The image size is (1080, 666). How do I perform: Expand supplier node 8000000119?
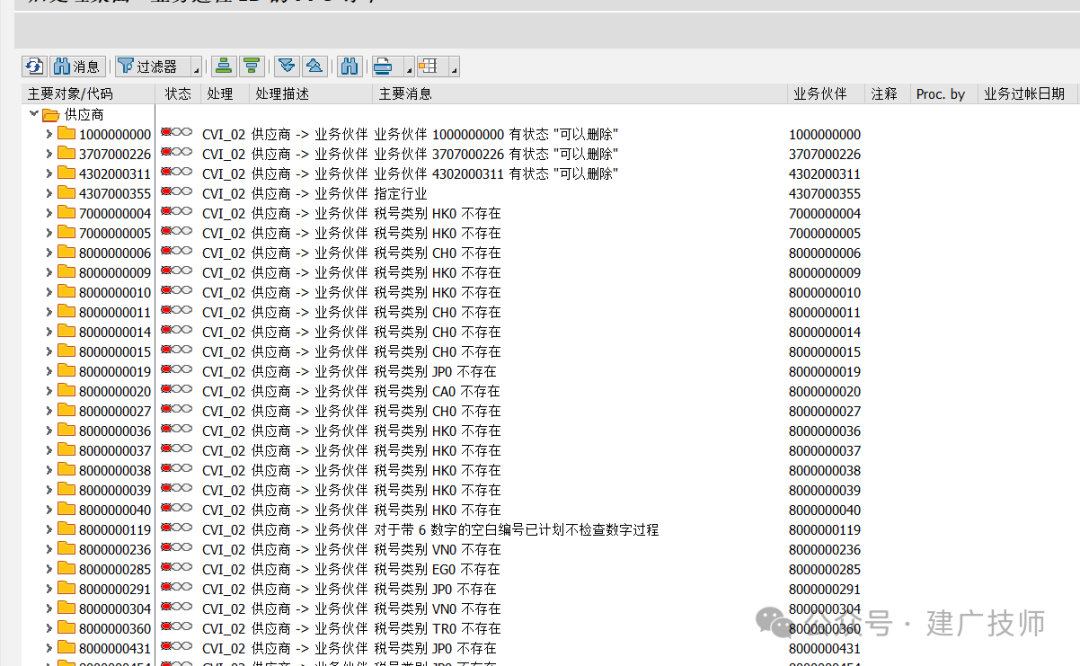pos(48,530)
